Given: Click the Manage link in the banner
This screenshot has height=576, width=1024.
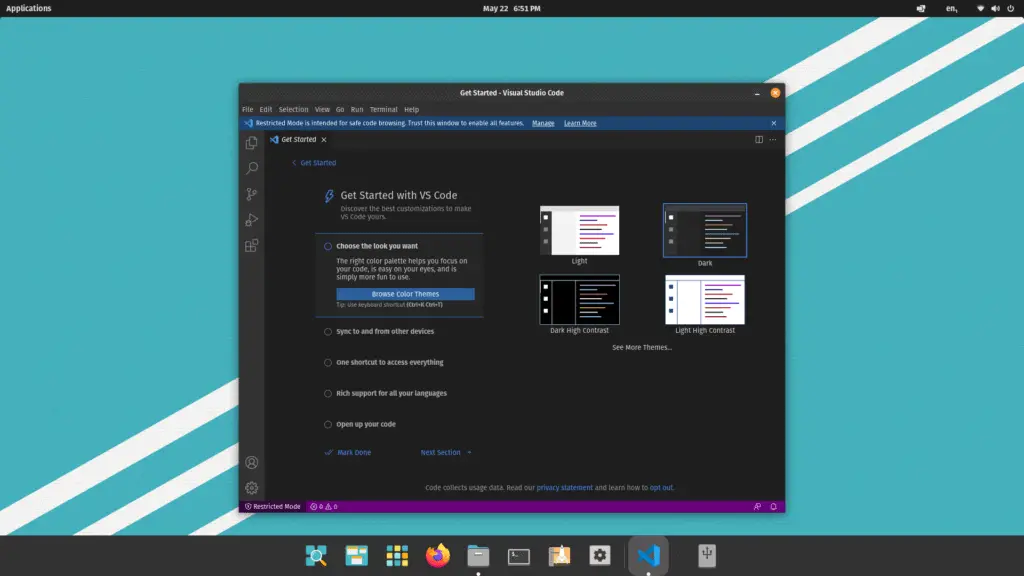Looking at the screenshot, I should coord(543,123).
